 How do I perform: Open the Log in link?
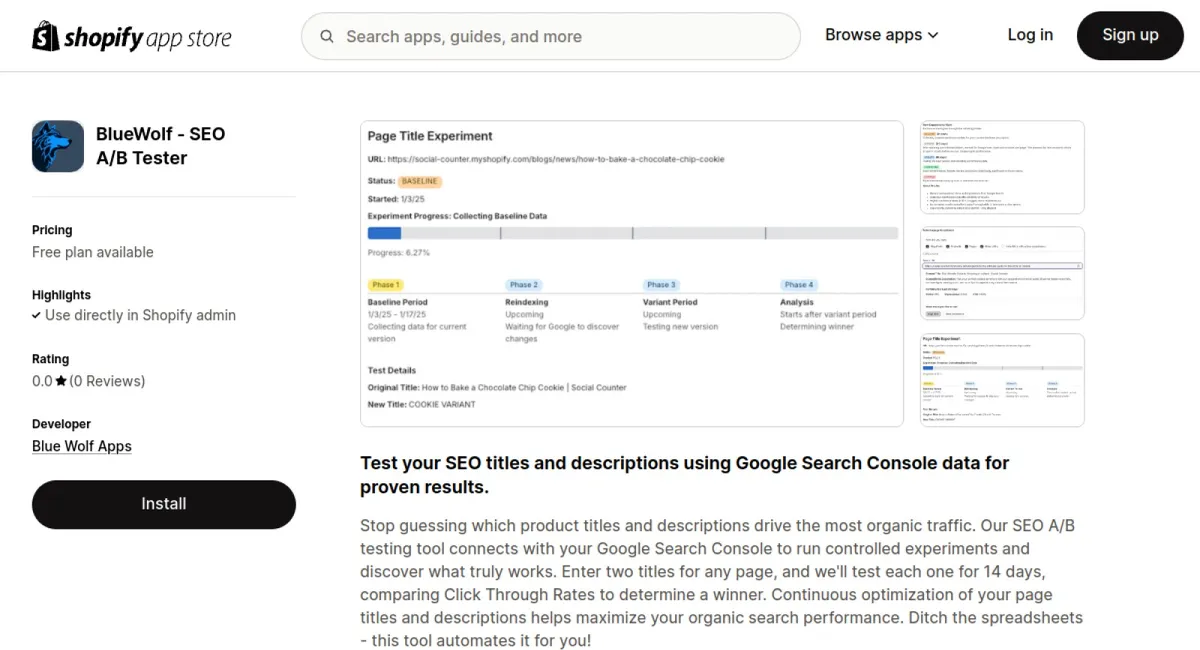[x=1030, y=35]
